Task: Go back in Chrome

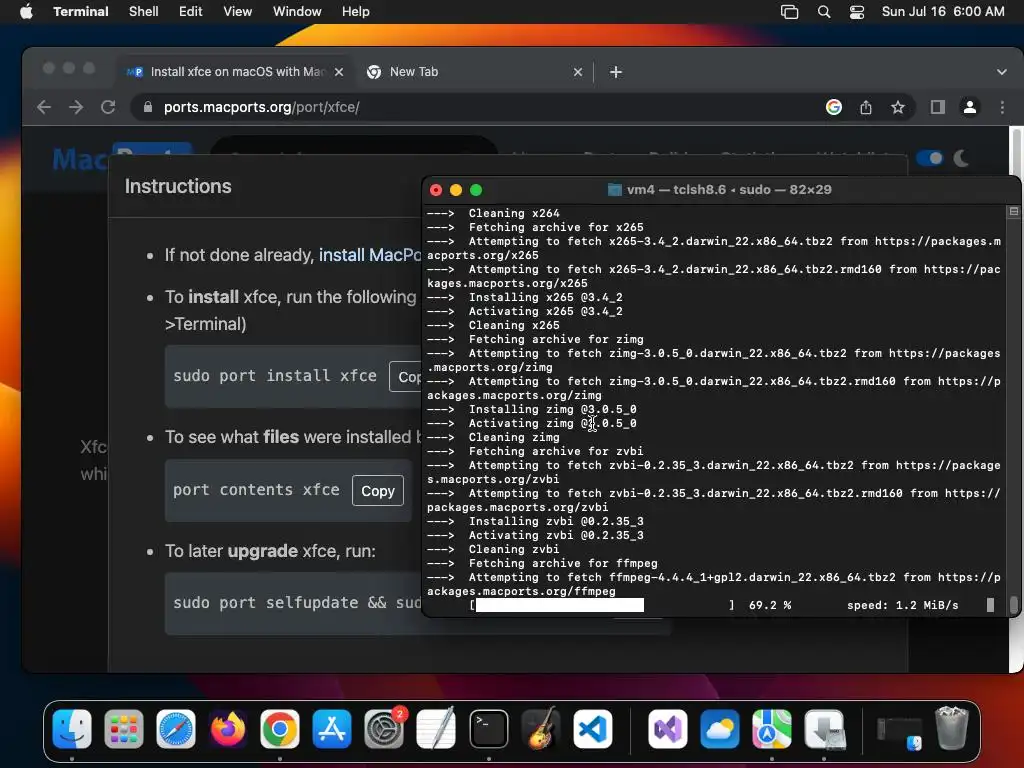Action: pos(44,107)
